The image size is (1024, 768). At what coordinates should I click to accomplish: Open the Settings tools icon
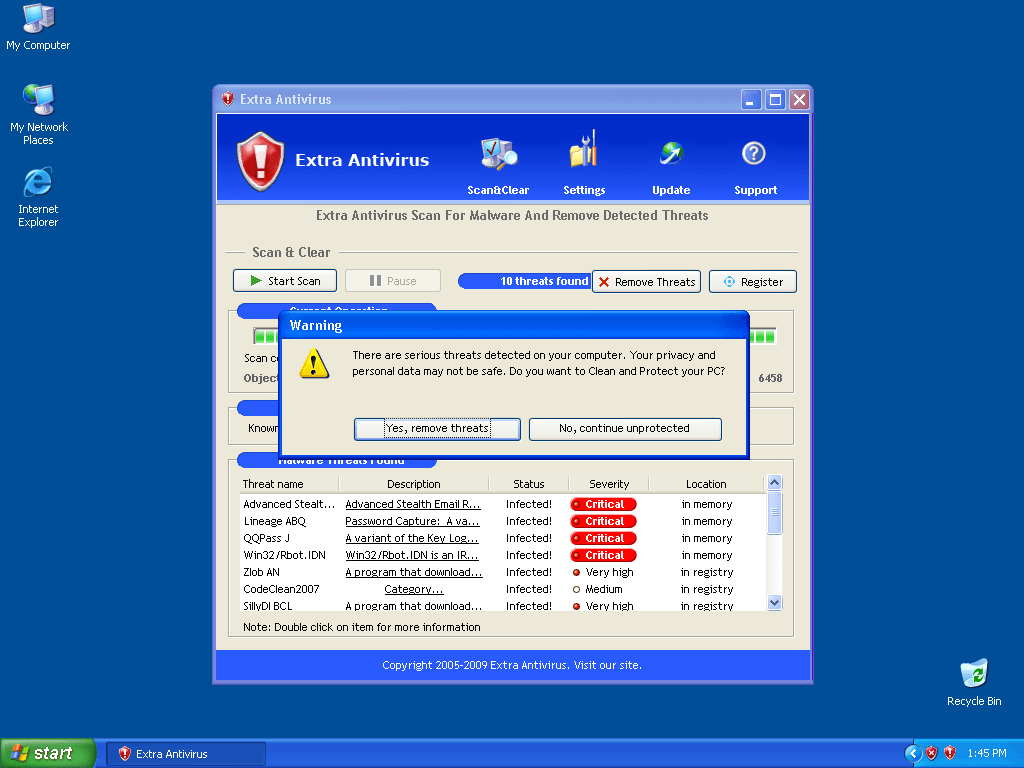click(583, 155)
